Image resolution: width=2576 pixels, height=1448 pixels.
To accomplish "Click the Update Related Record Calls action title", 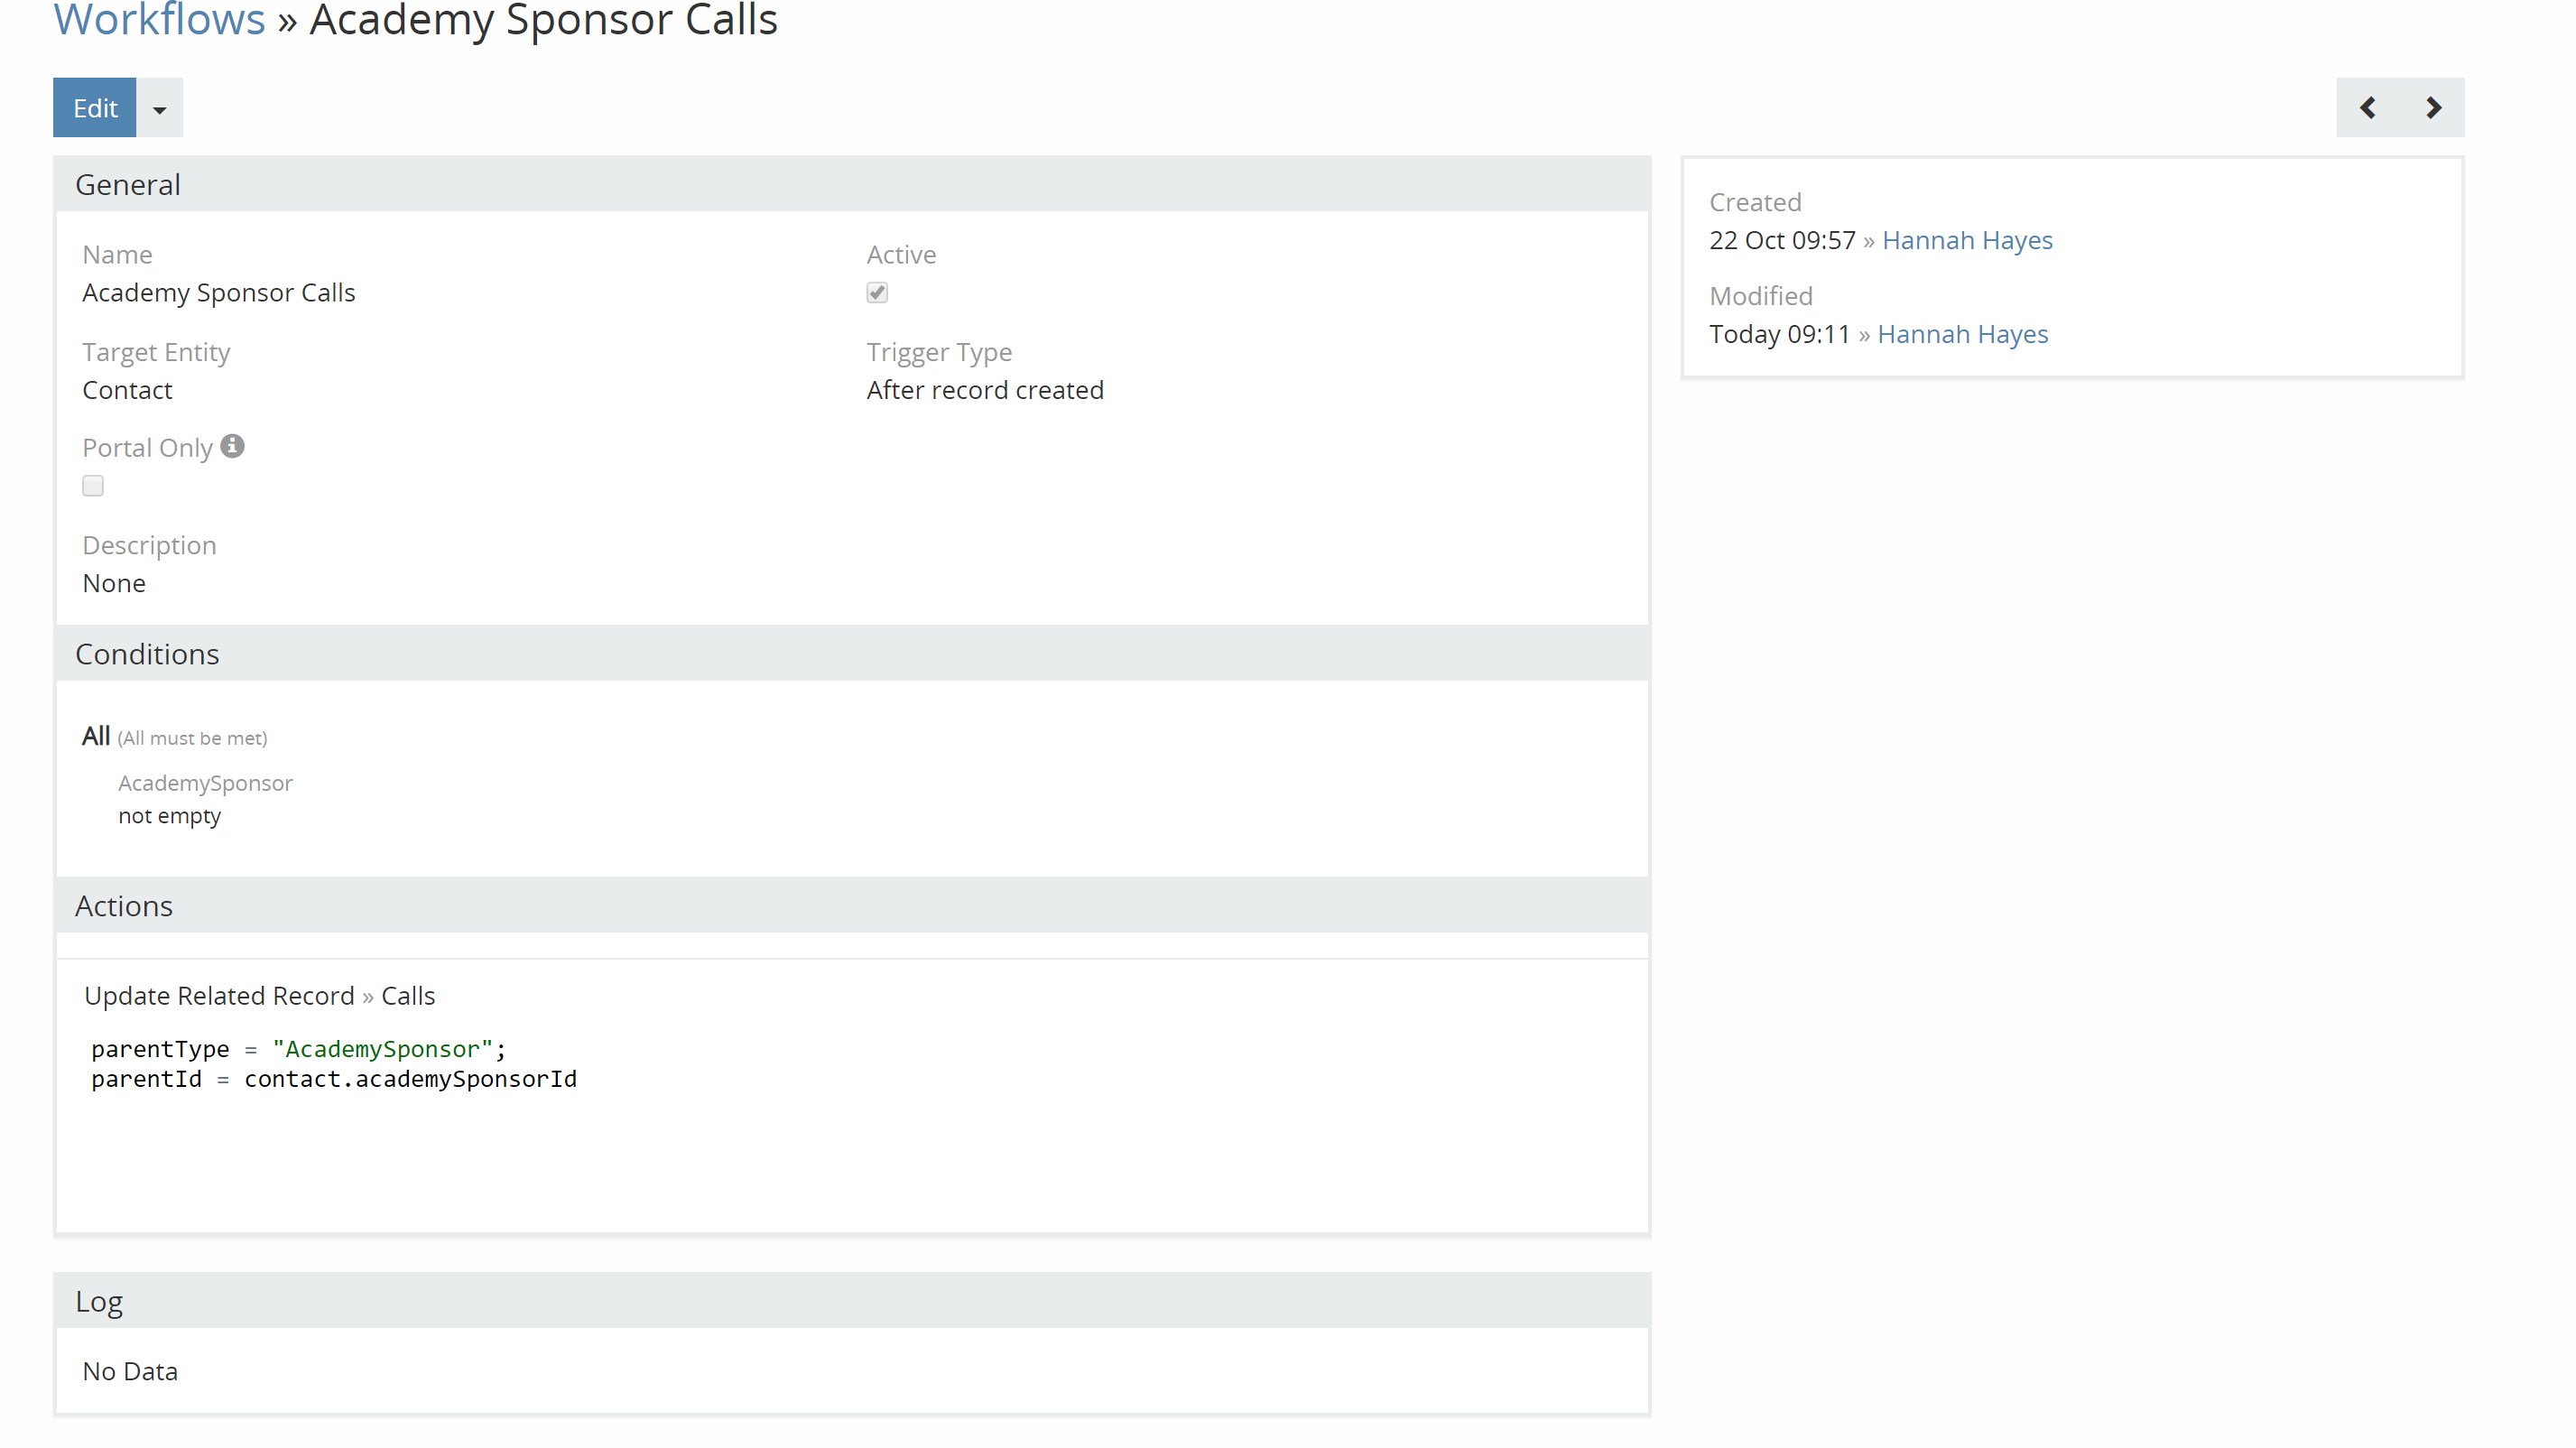I will pos(259,996).
